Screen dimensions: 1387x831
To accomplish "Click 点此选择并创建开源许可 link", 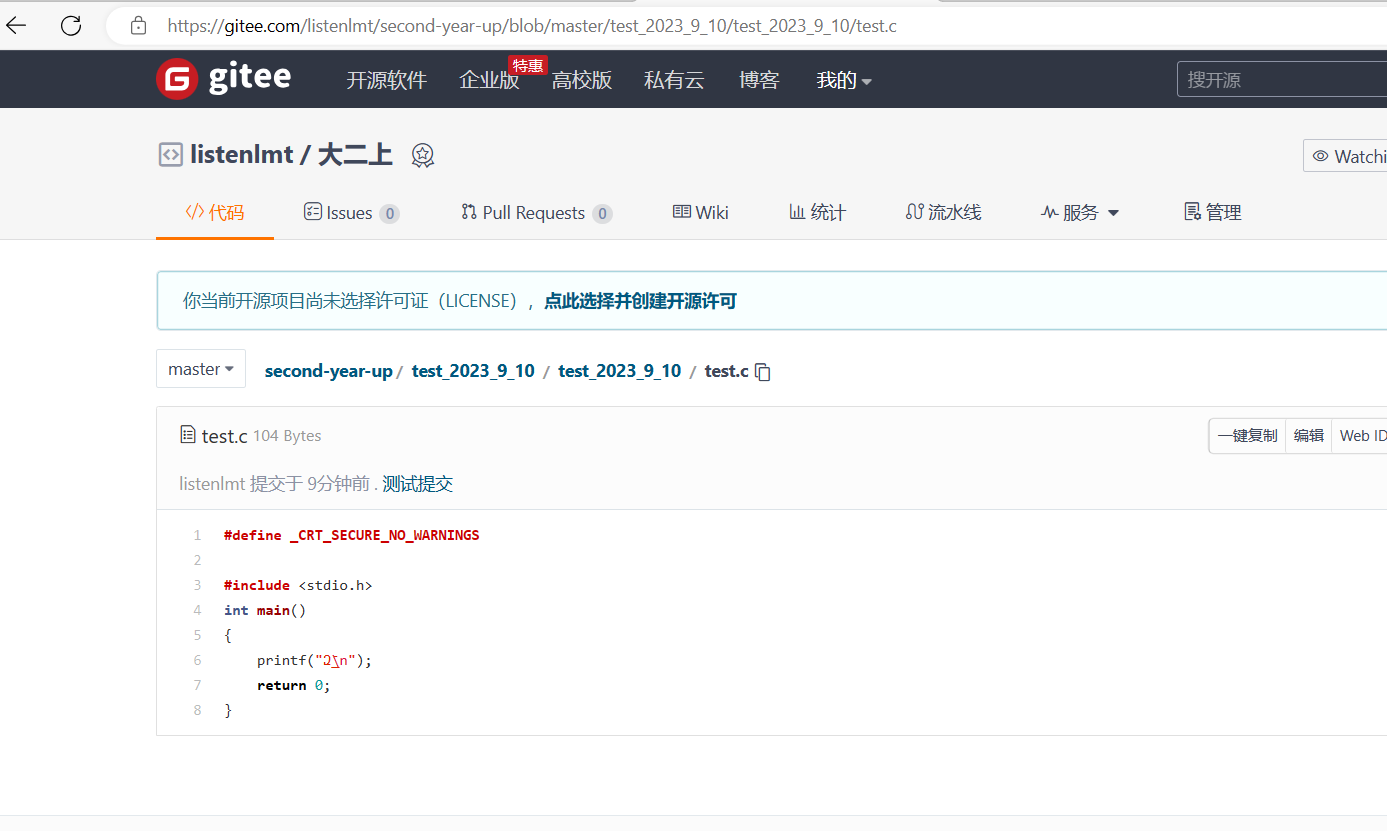I will [x=640, y=300].
